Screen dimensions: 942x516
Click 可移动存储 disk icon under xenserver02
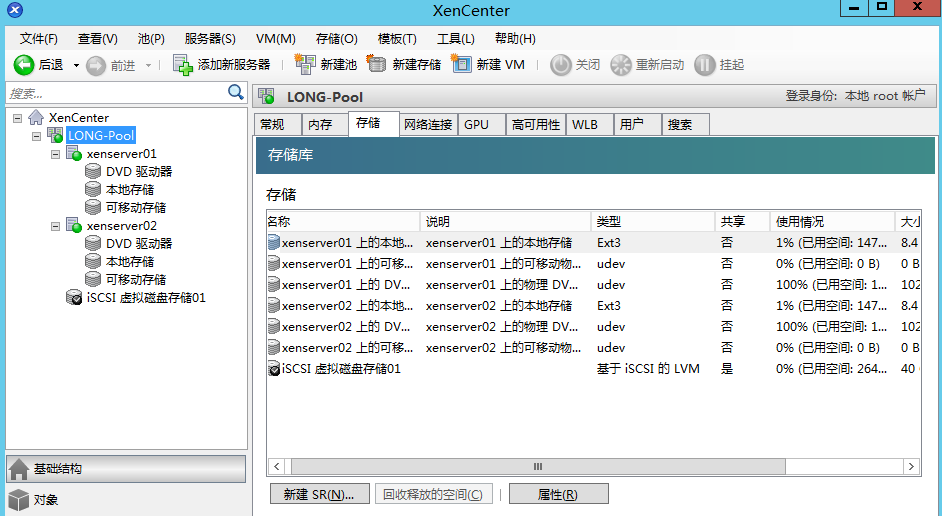(93, 279)
